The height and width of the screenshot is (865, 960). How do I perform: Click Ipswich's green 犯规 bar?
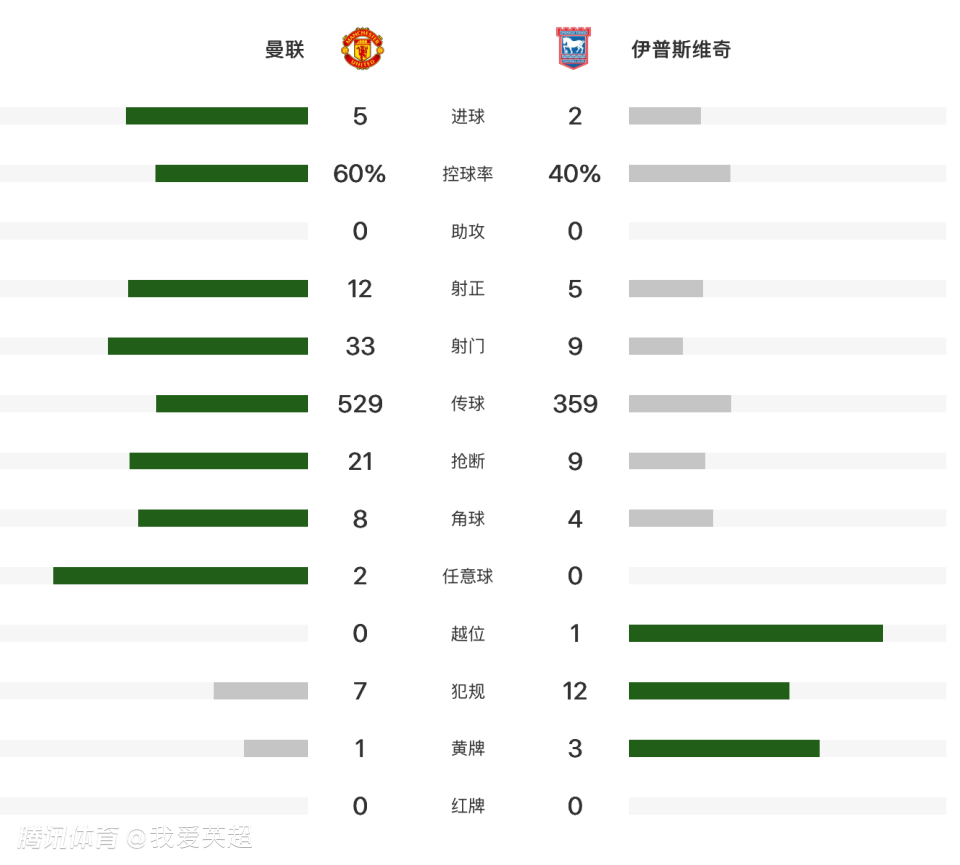tap(709, 691)
